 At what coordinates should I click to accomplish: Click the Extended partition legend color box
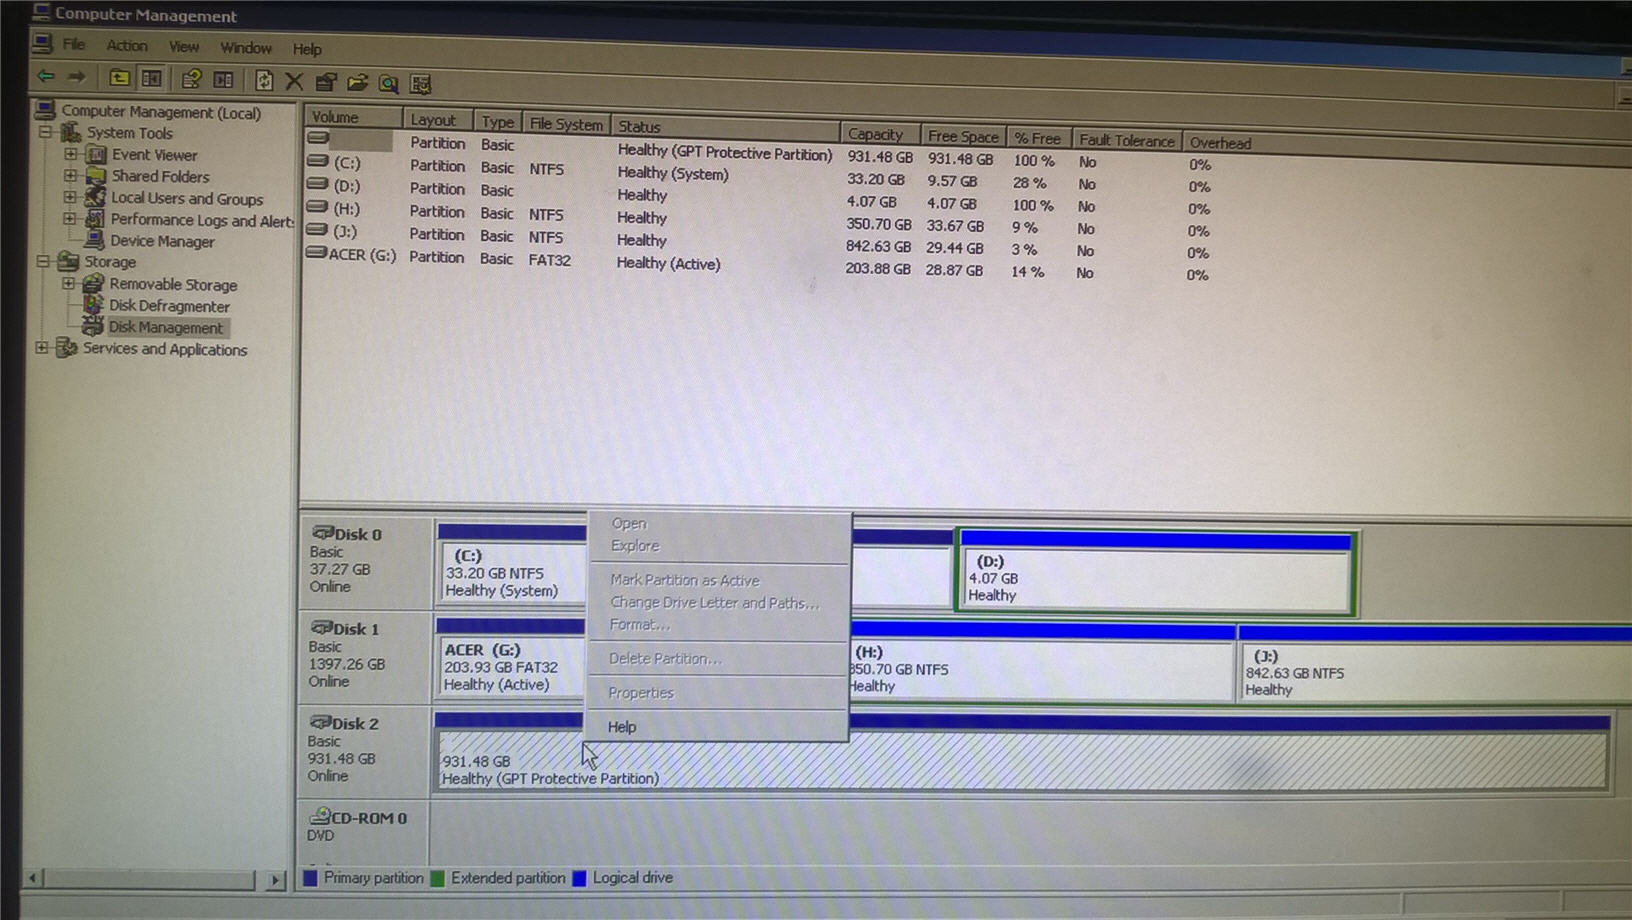click(x=437, y=878)
